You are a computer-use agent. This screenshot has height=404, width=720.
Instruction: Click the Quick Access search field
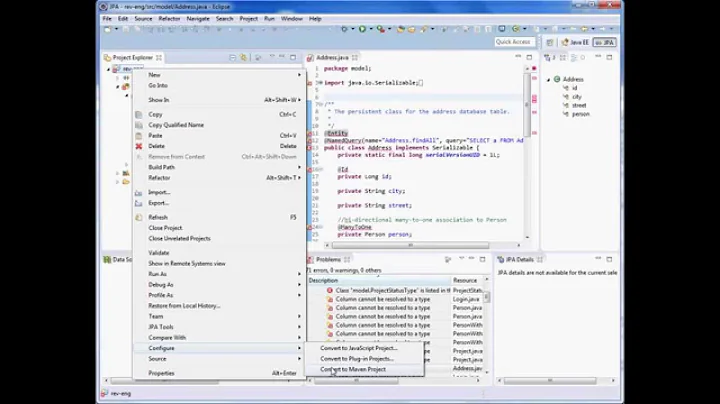515,42
